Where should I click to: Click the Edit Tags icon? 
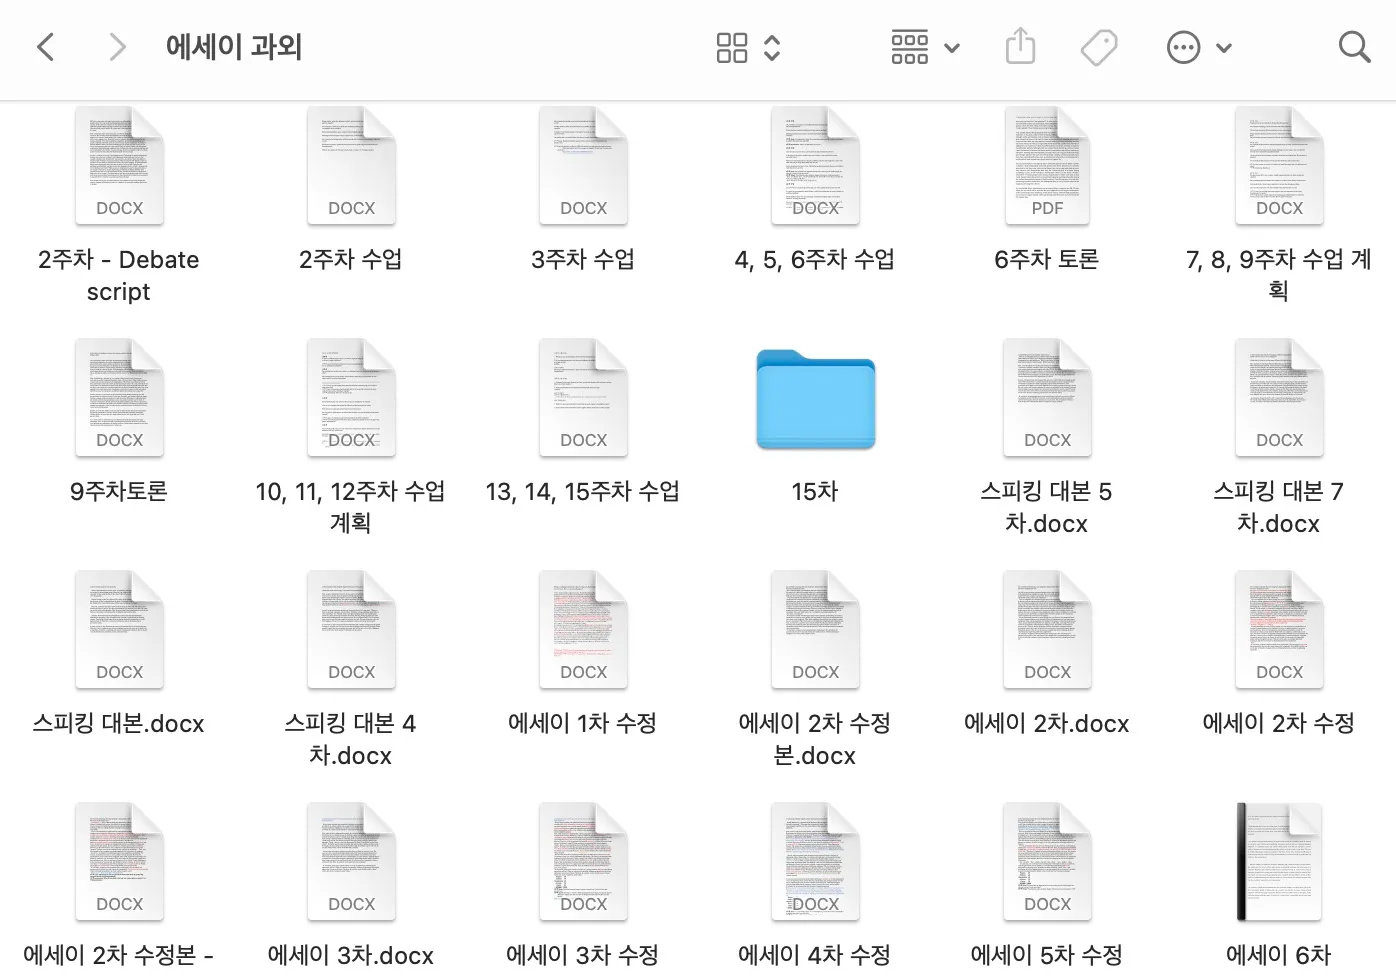pyautogui.click(x=1099, y=47)
